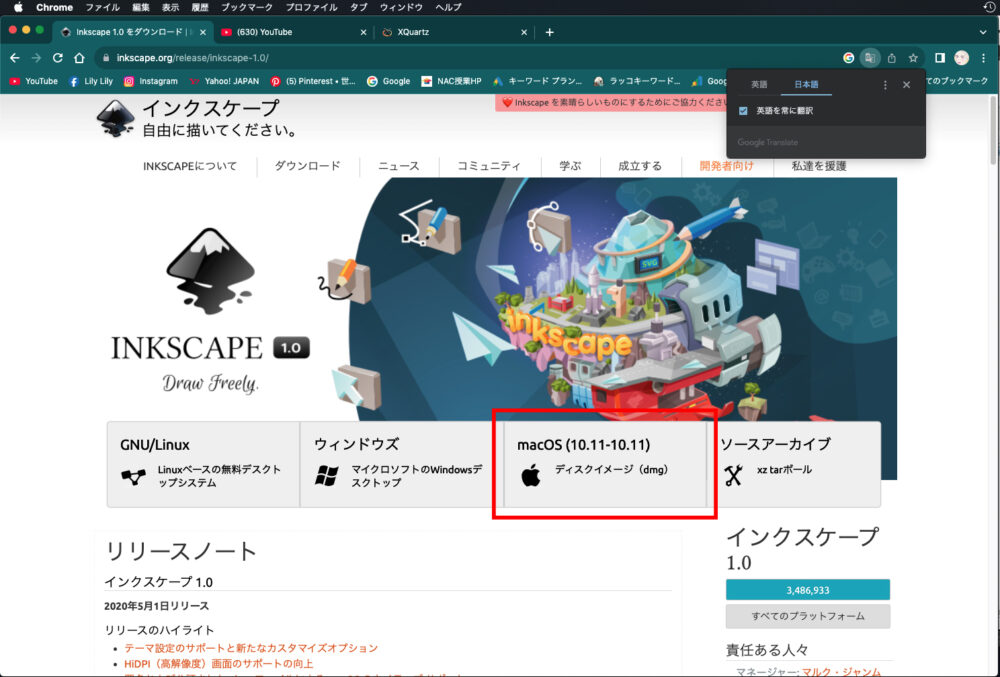Screen dimensions: 1000x677
Task: Reload the page with the refresh icon
Action: coord(58,58)
